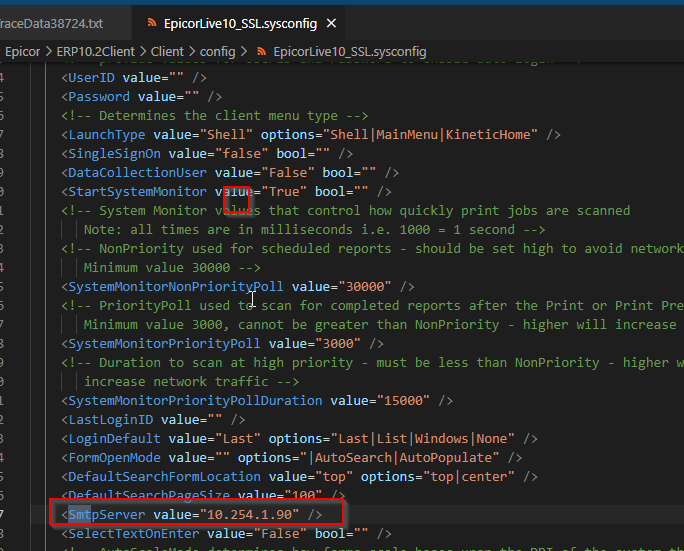This screenshot has width=684, height=551.
Task: Click the DefaultSearchFormLocation tag name
Action: coord(164,476)
